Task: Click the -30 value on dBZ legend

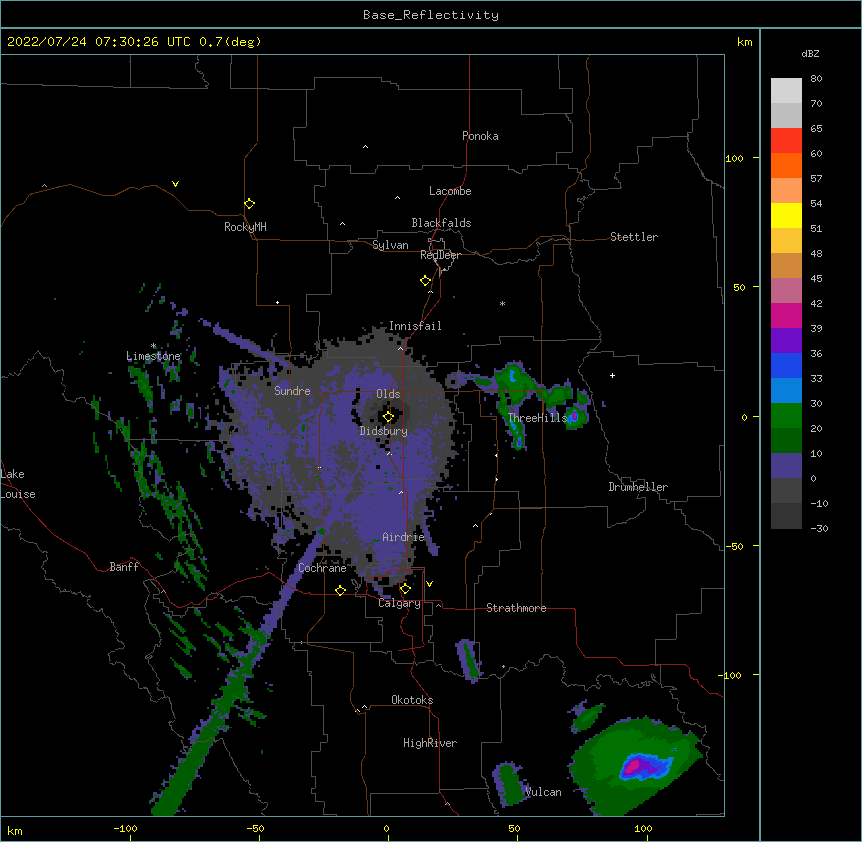Action: click(x=820, y=528)
